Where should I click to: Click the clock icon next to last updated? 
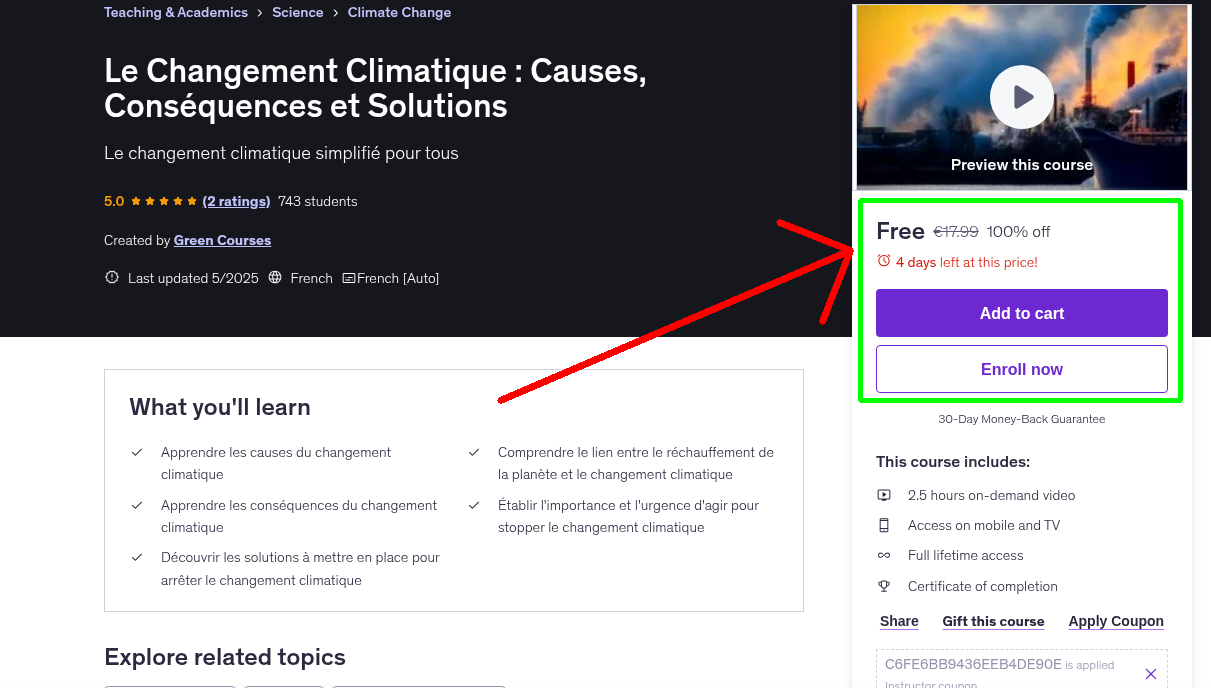111,277
